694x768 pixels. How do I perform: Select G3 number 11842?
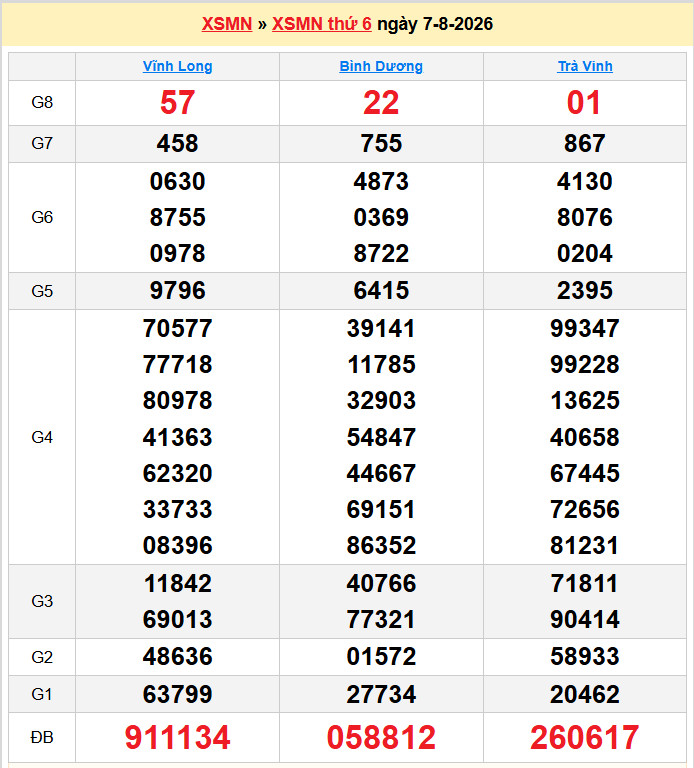click(177, 584)
